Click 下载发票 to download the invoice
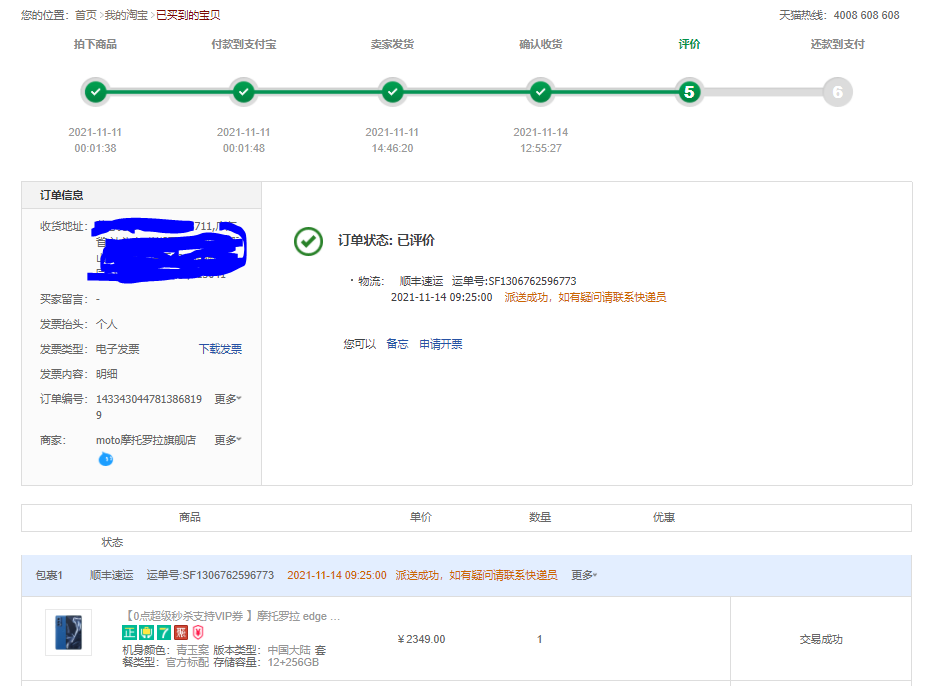 [x=220, y=349]
